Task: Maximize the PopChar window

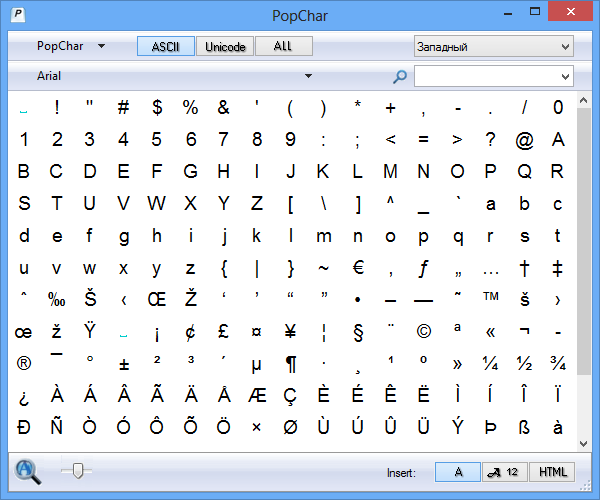Action: 535,12
